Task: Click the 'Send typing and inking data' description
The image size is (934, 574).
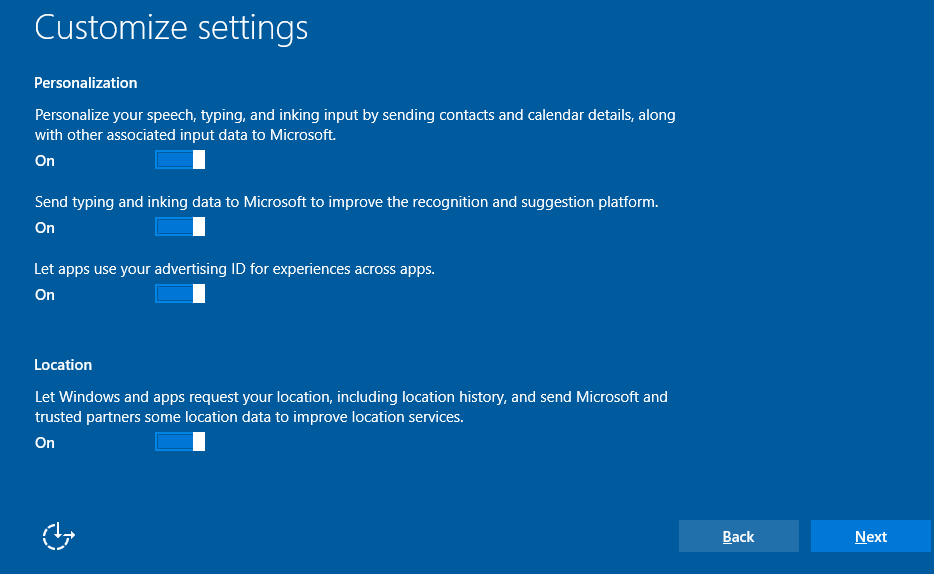Action: (x=346, y=202)
